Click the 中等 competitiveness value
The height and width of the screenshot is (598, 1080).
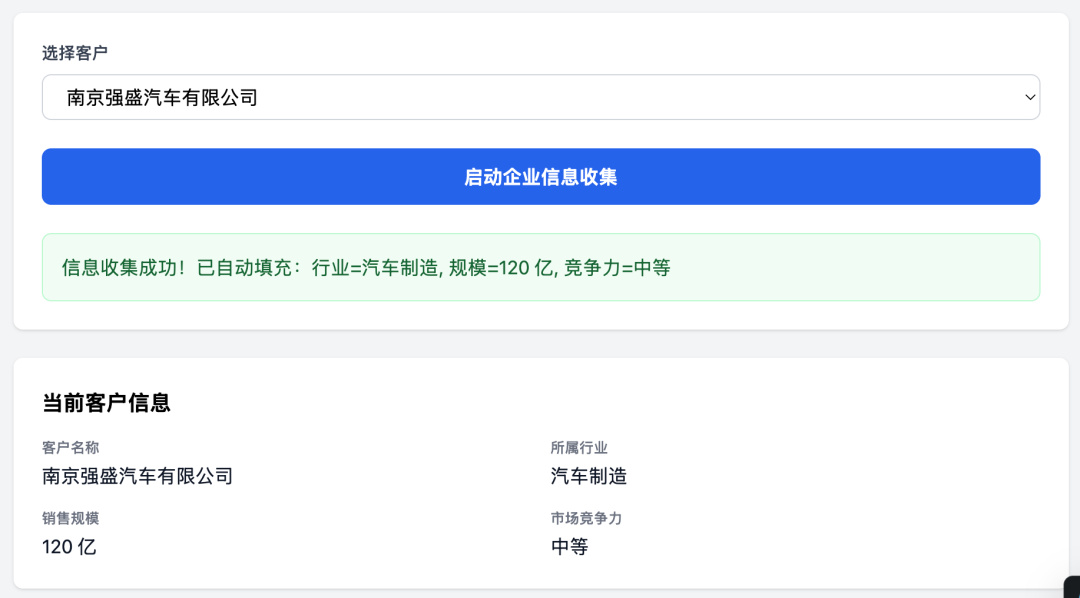pyautogui.click(x=570, y=547)
